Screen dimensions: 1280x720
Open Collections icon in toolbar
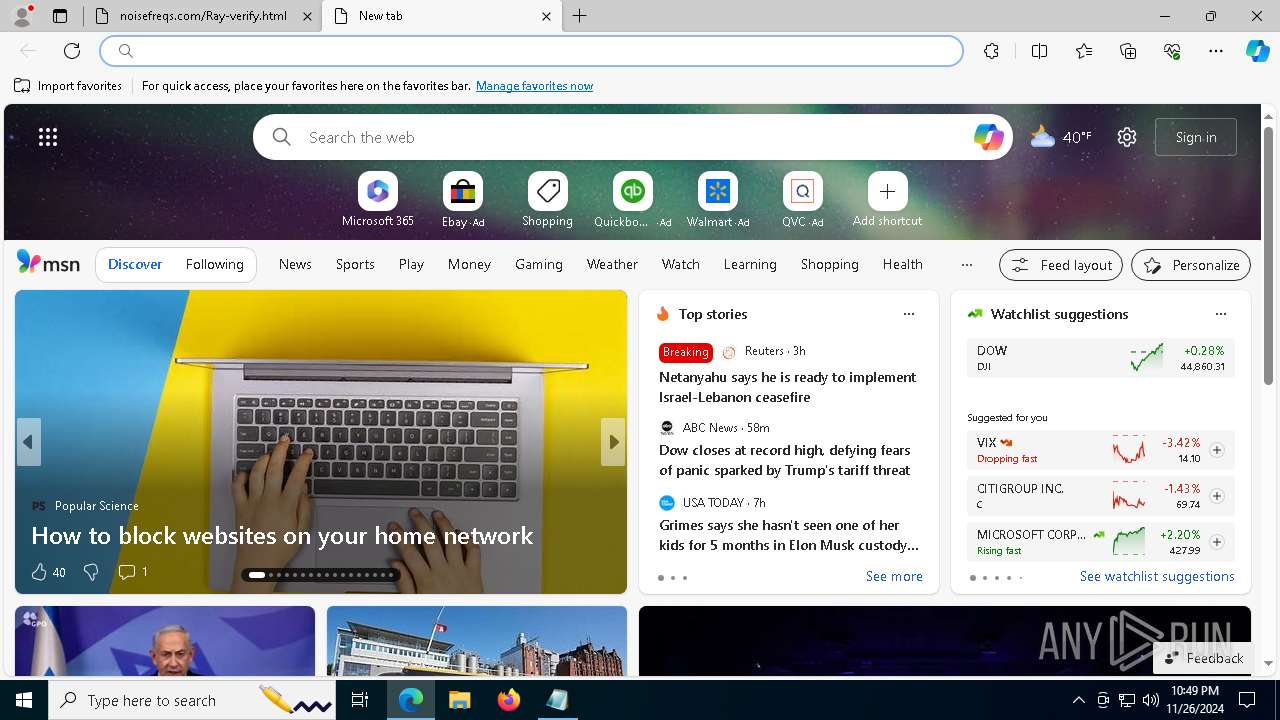click(x=1128, y=51)
